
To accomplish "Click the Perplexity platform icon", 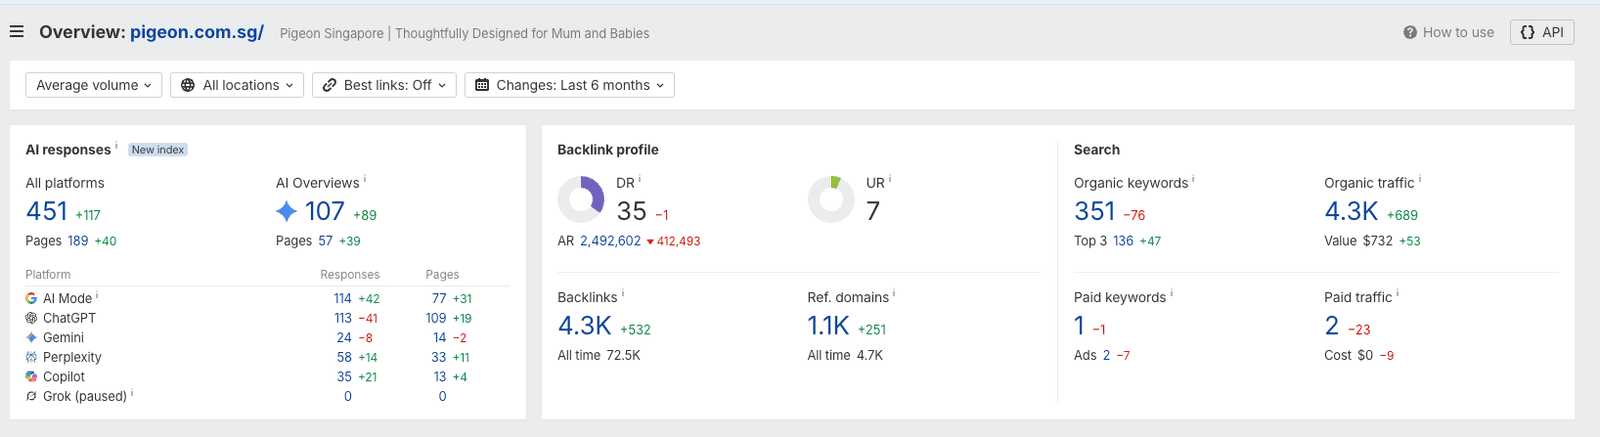I will [32, 357].
